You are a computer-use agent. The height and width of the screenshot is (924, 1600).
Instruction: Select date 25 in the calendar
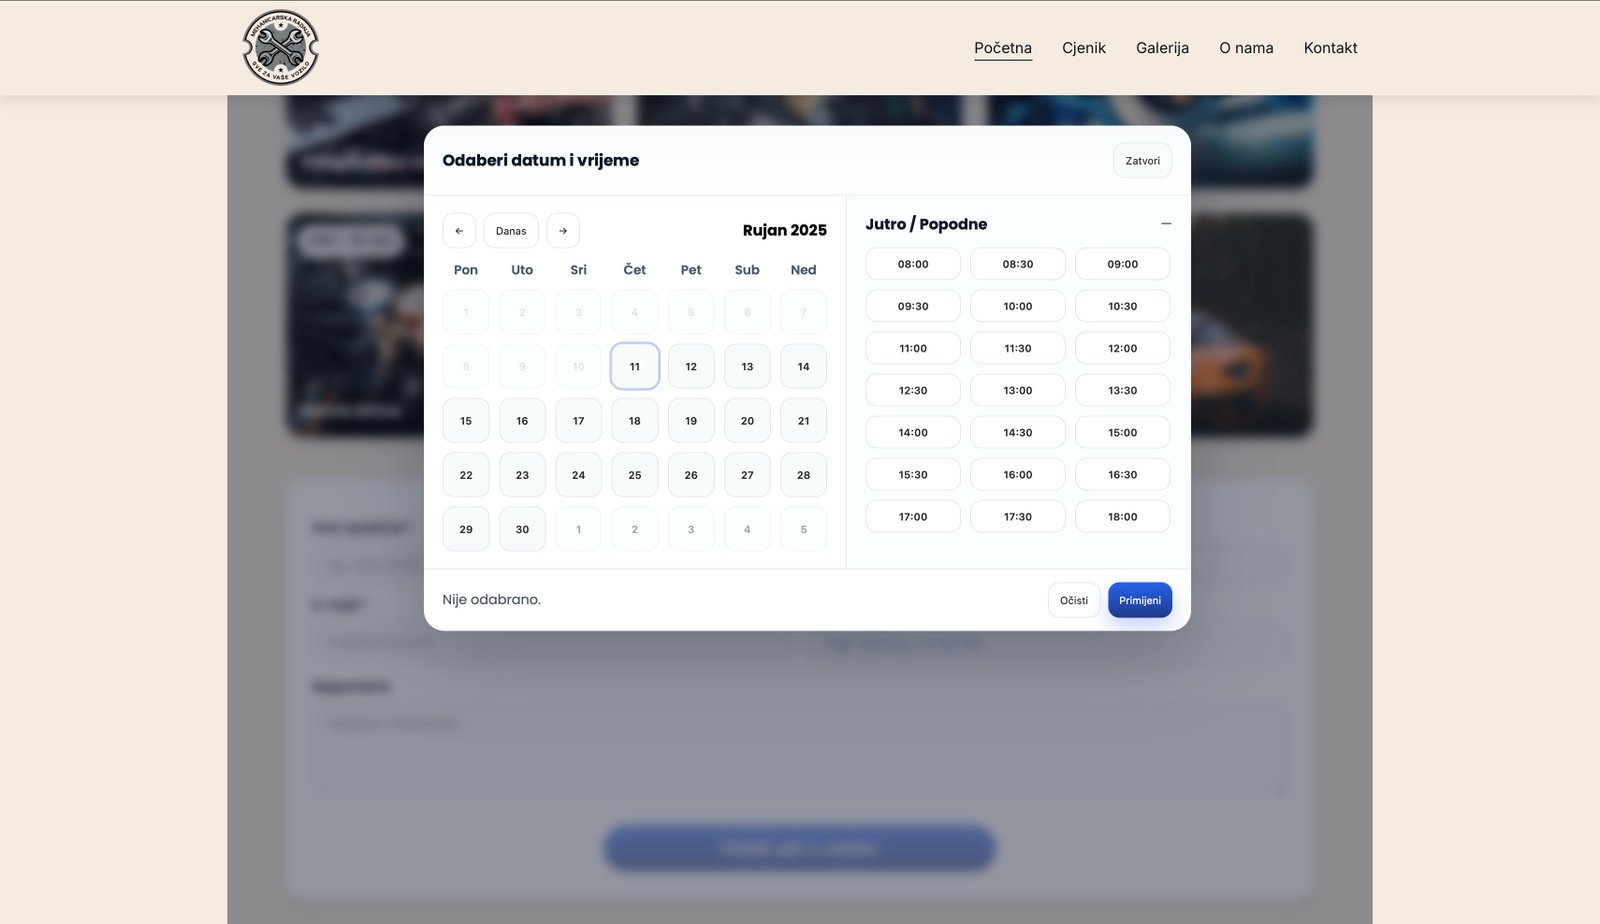click(x=634, y=474)
